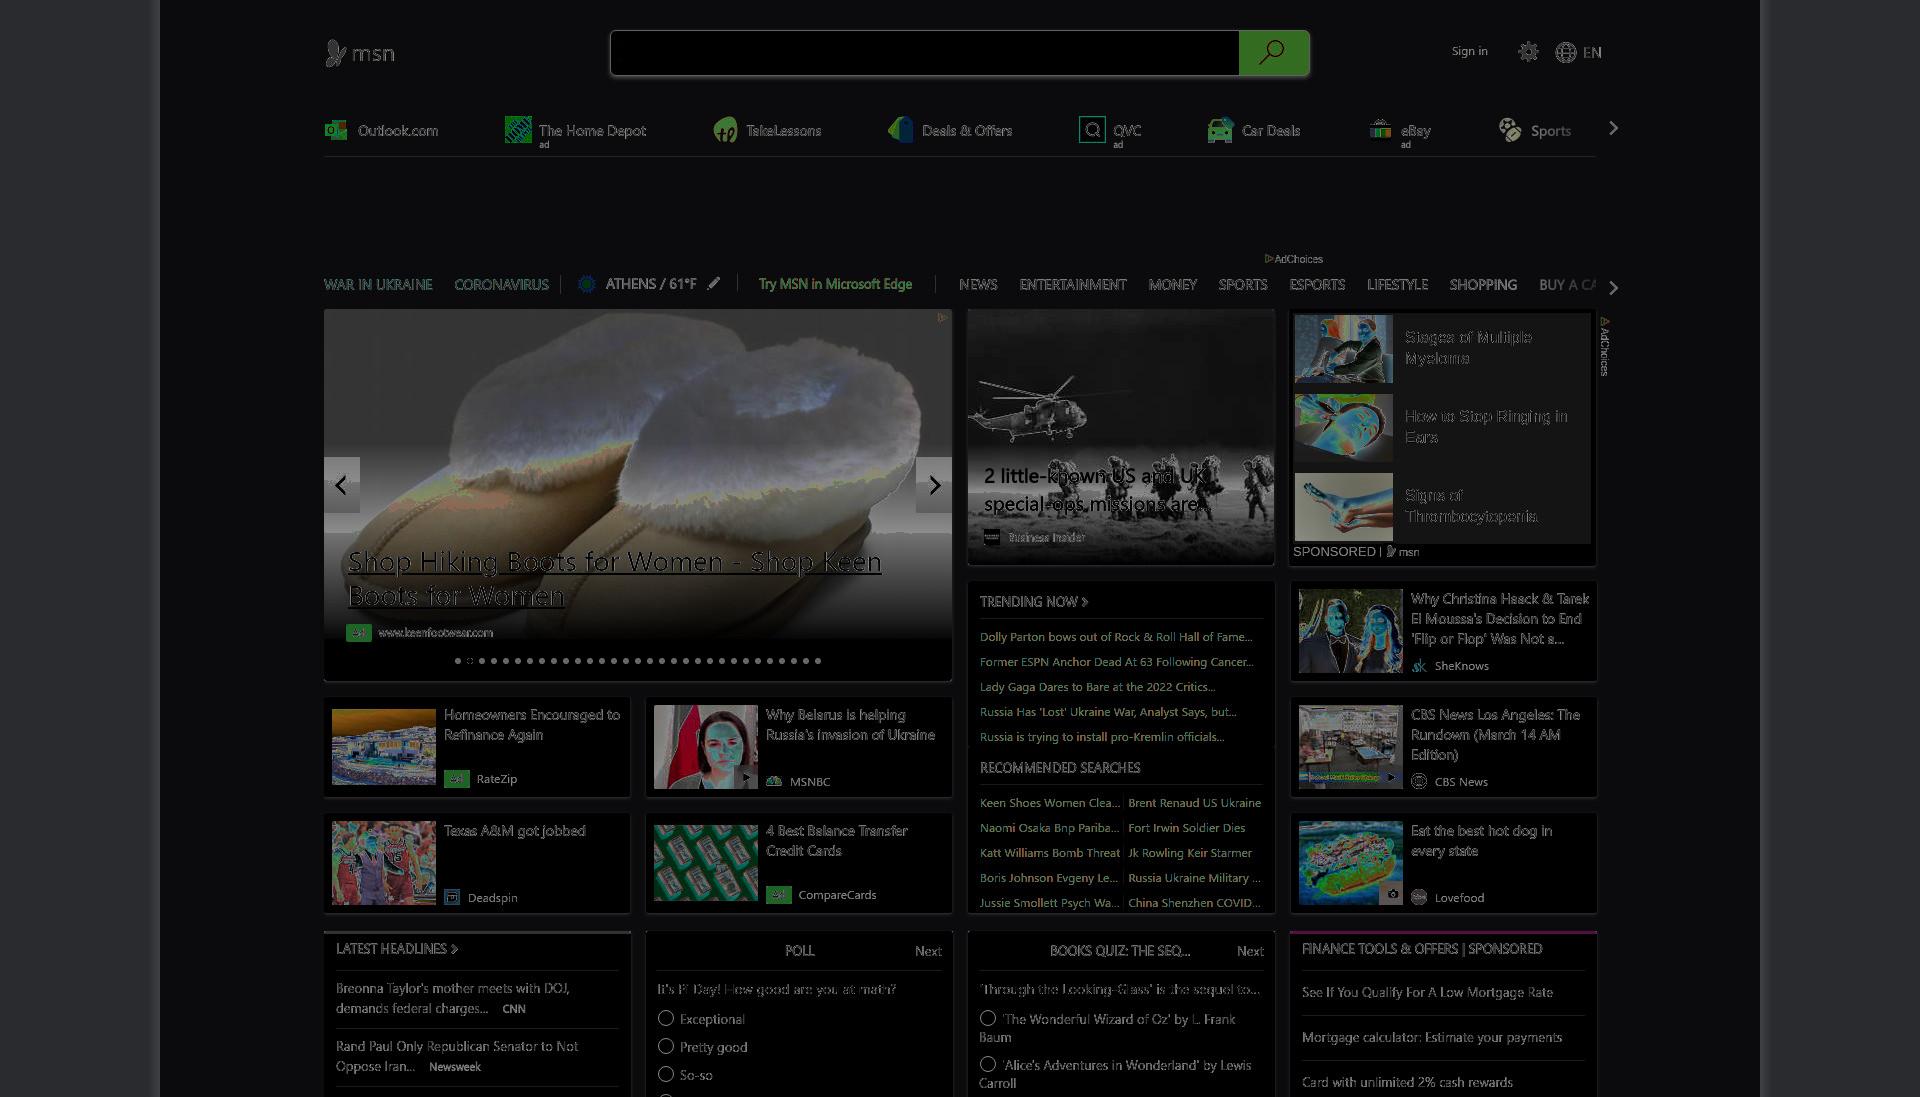Click the MSNBC peacock source icon

pos(774,781)
